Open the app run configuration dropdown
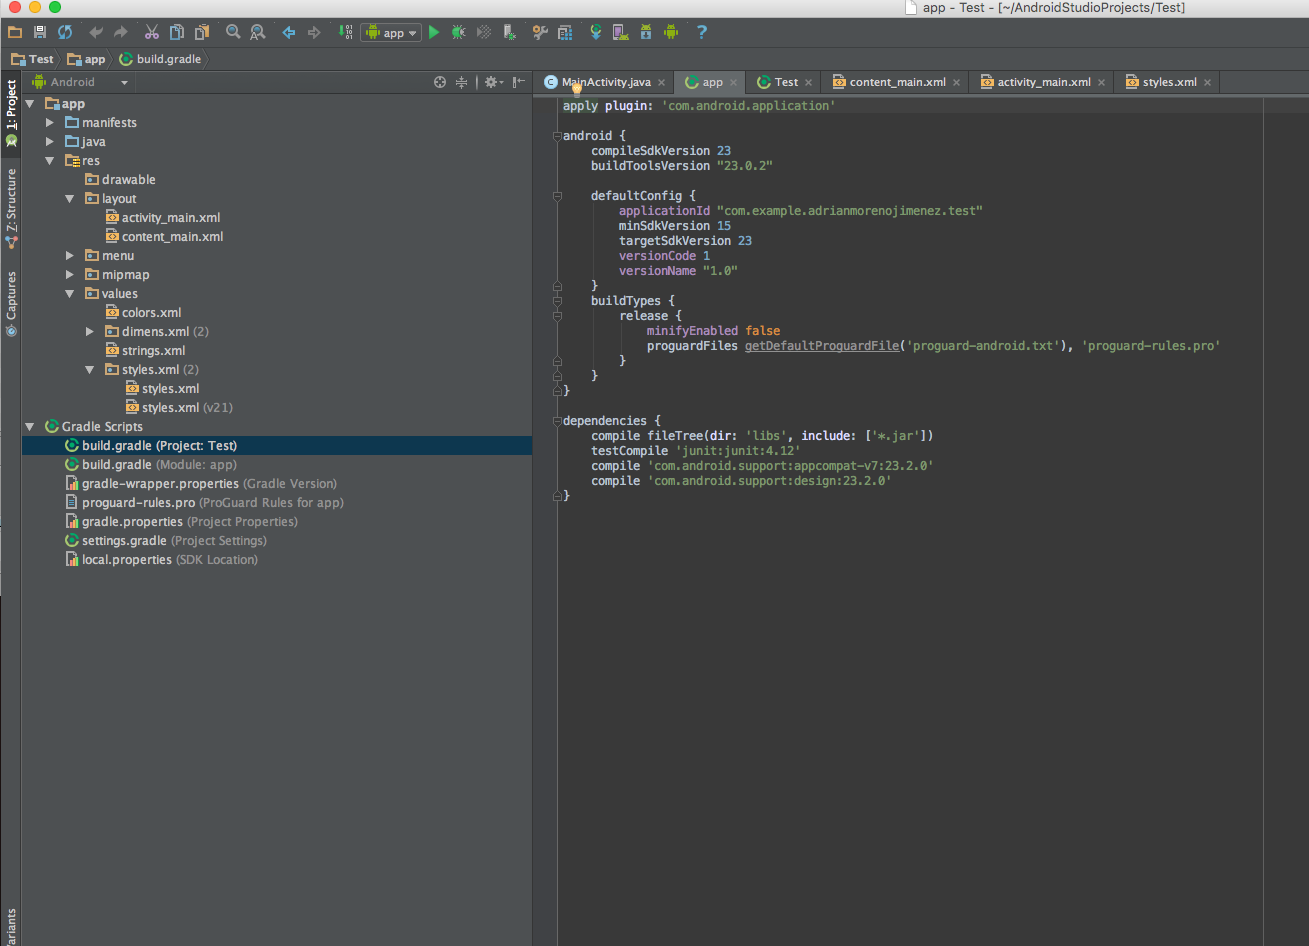This screenshot has width=1309, height=946. 391,32
